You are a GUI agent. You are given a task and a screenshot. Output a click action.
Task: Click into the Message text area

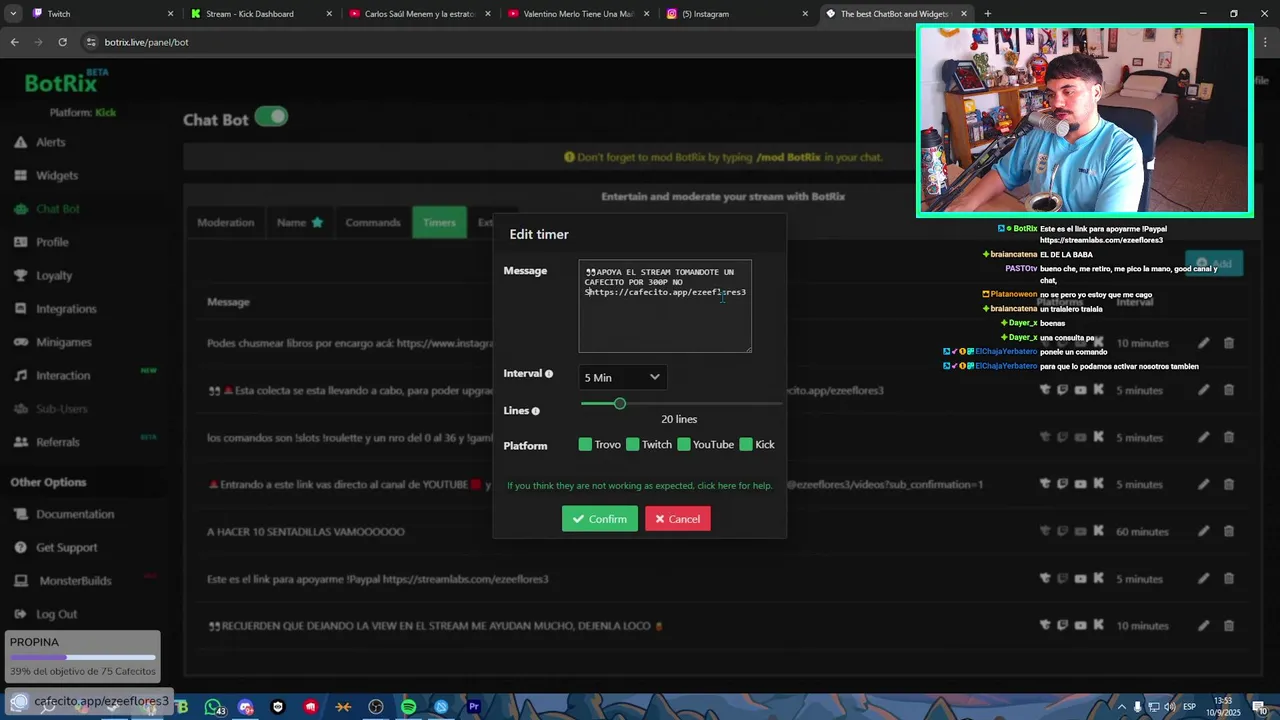pos(665,306)
